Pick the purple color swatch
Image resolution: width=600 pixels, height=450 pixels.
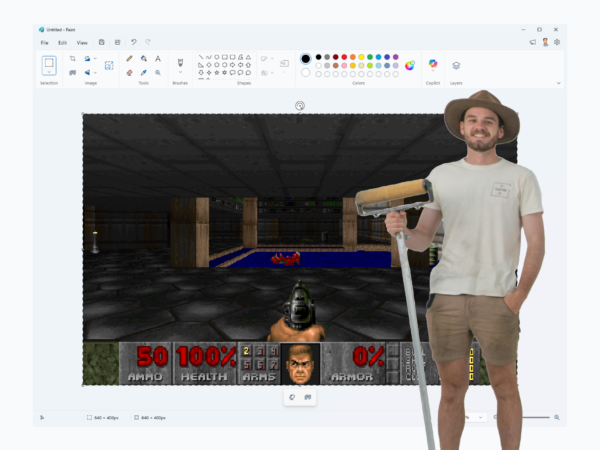395,57
